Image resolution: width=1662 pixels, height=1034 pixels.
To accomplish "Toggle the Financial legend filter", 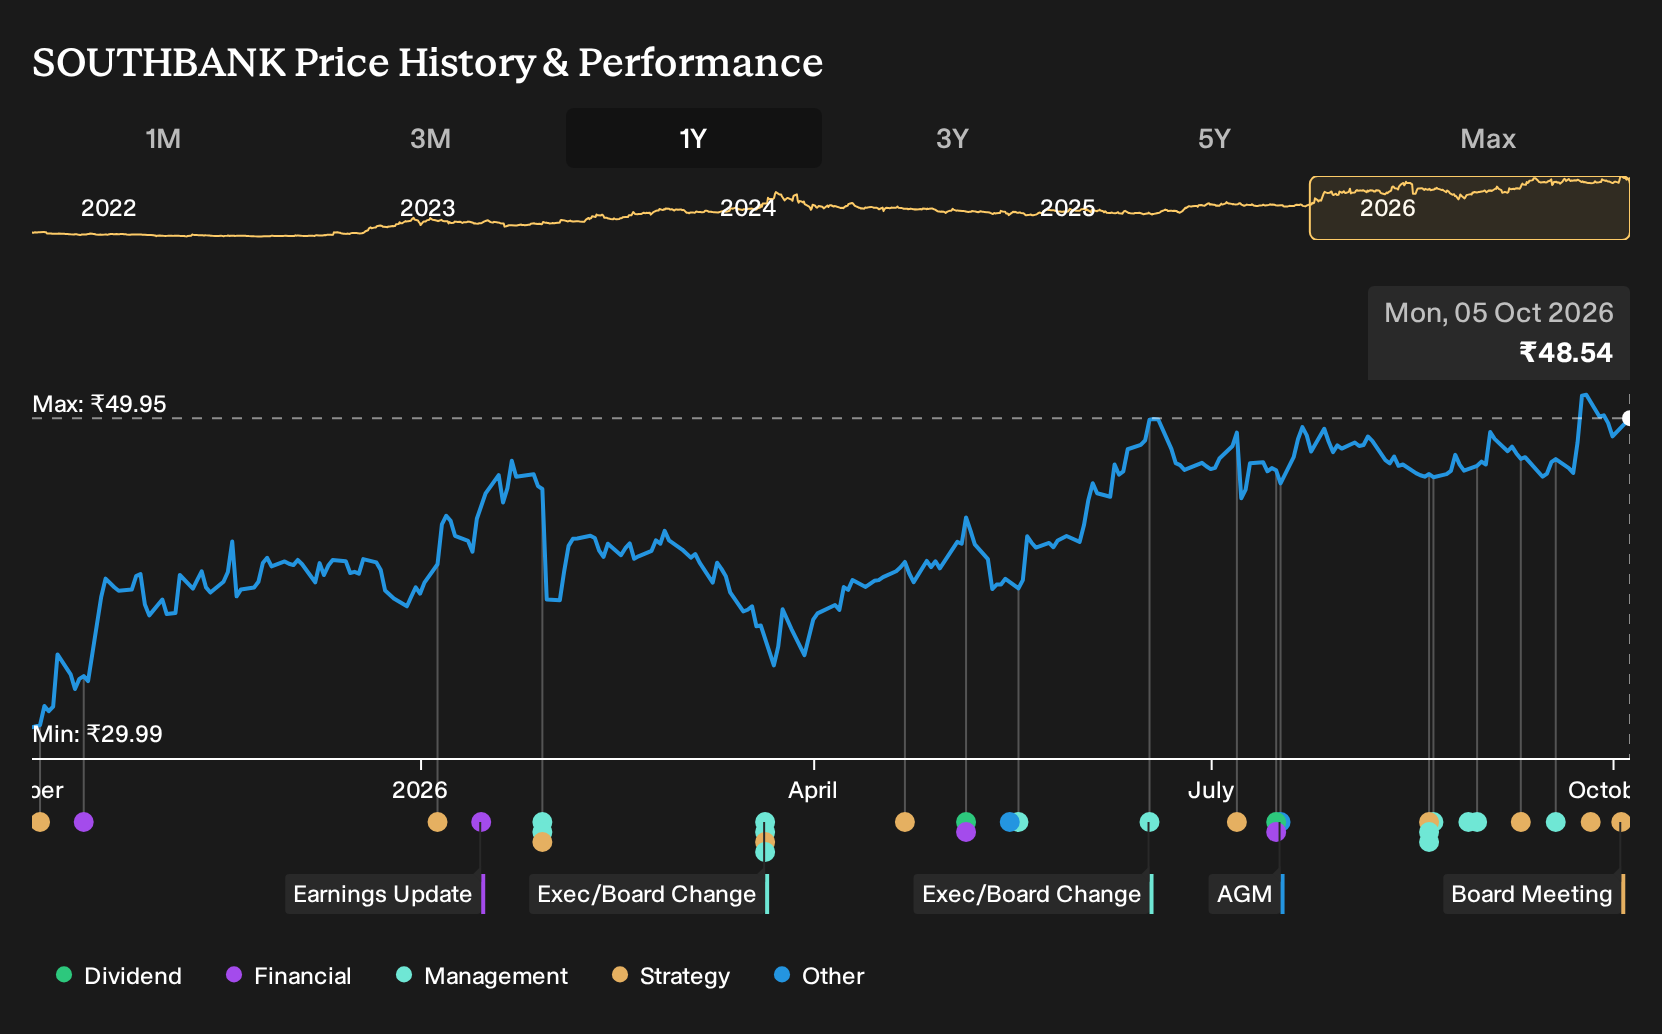I will (x=289, y=976).
